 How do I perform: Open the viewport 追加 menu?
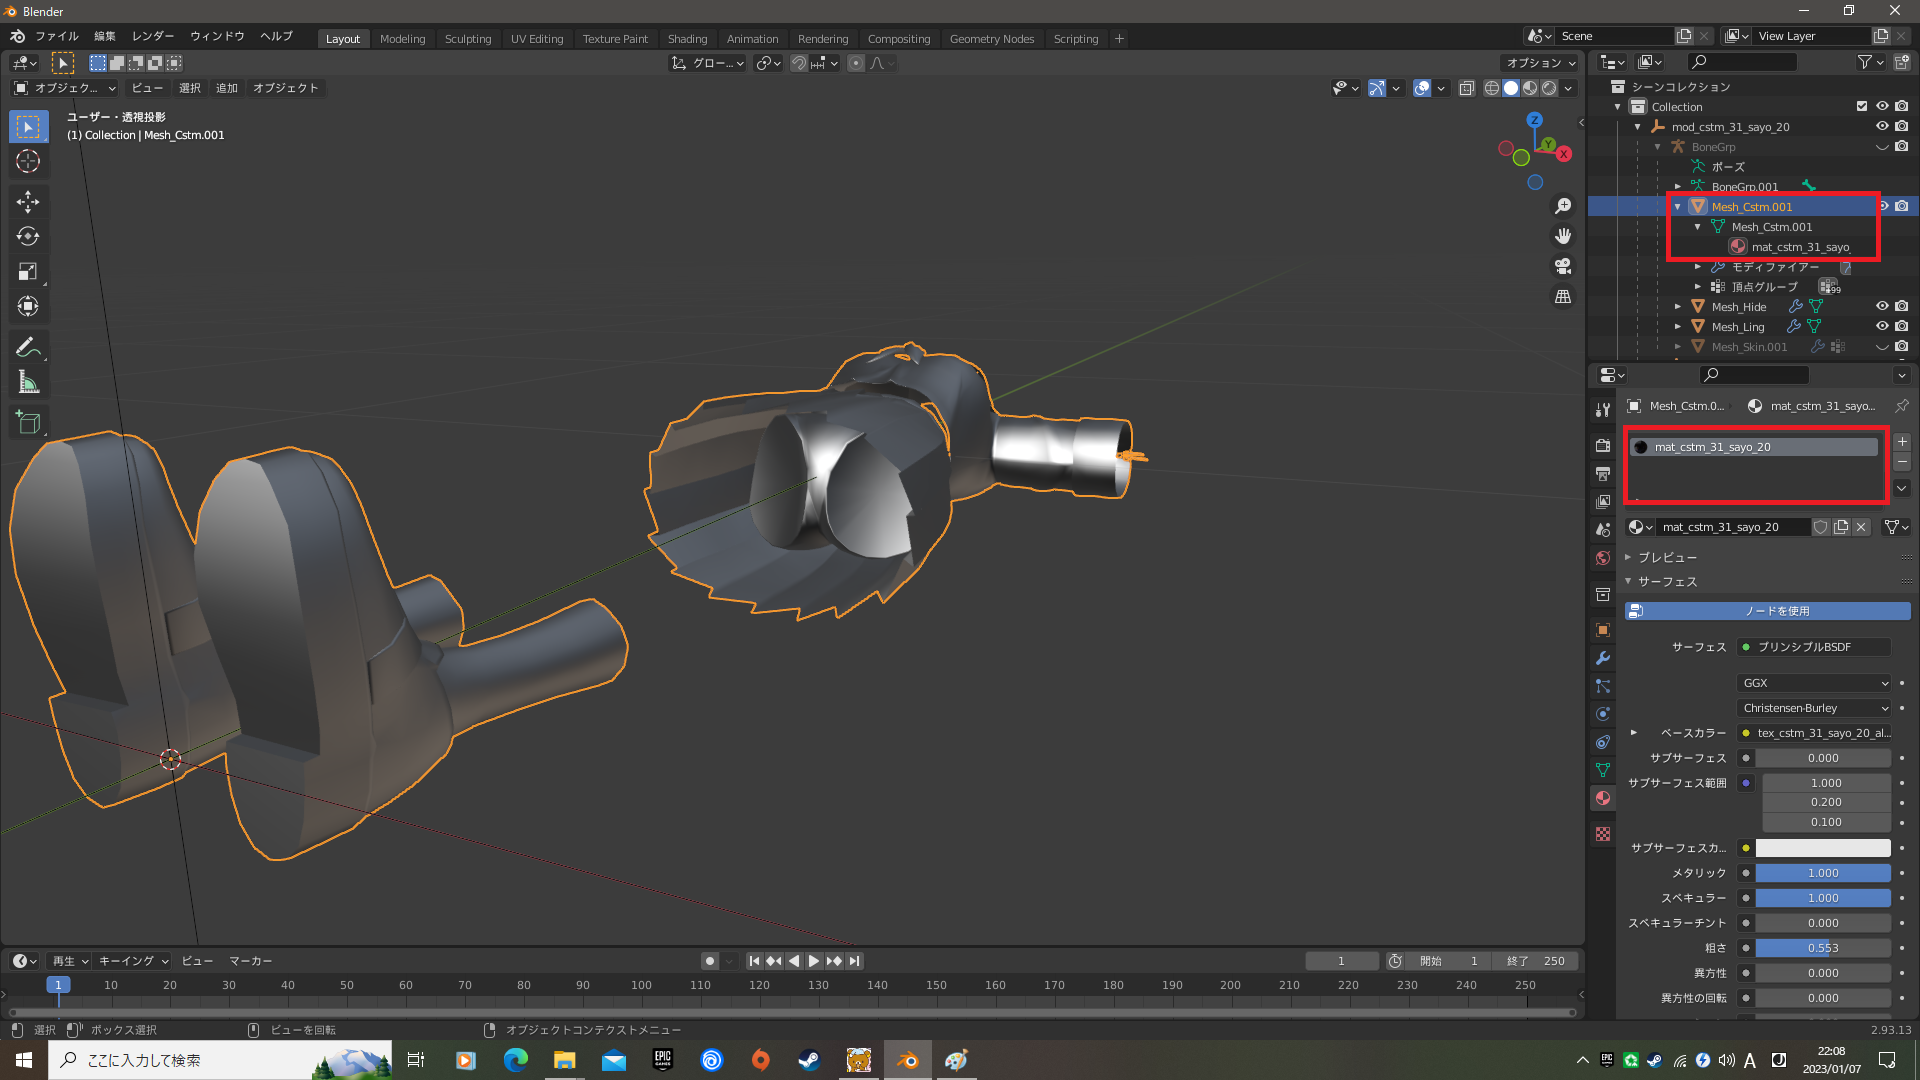(227, 88)
